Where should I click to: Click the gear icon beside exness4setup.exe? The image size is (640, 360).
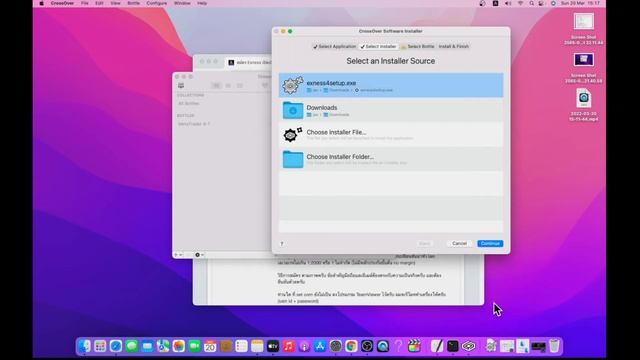click(293, 85)
